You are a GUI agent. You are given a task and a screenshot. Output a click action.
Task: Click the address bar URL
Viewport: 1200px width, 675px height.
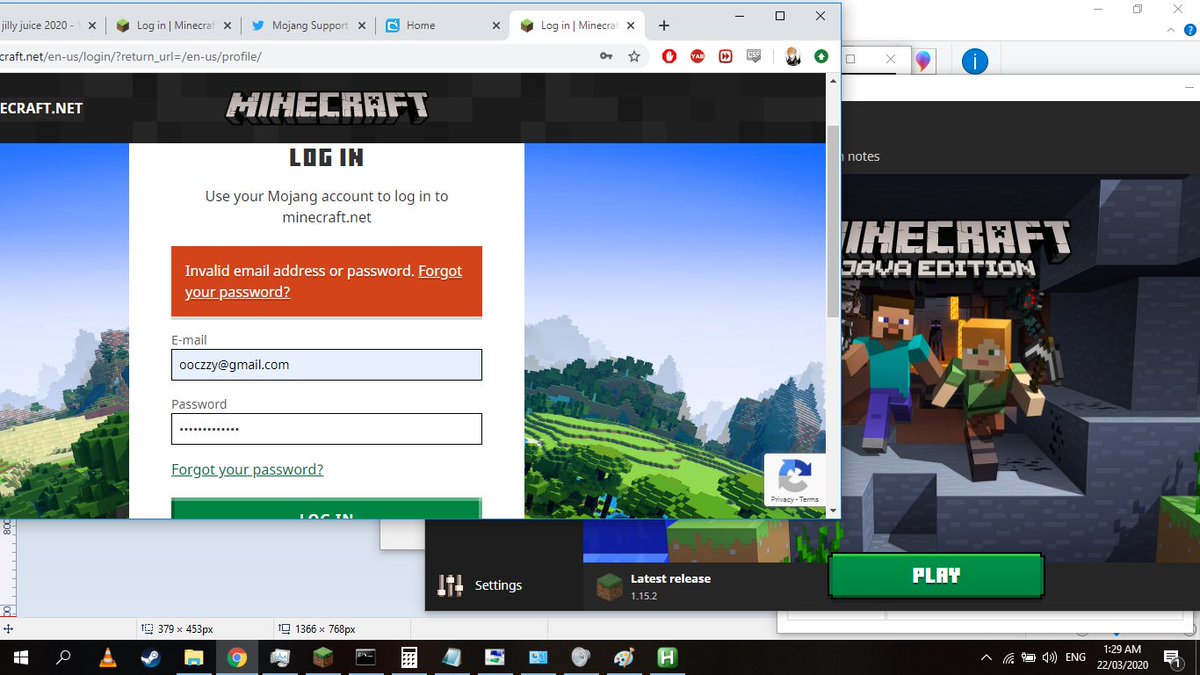pos(131,57)
